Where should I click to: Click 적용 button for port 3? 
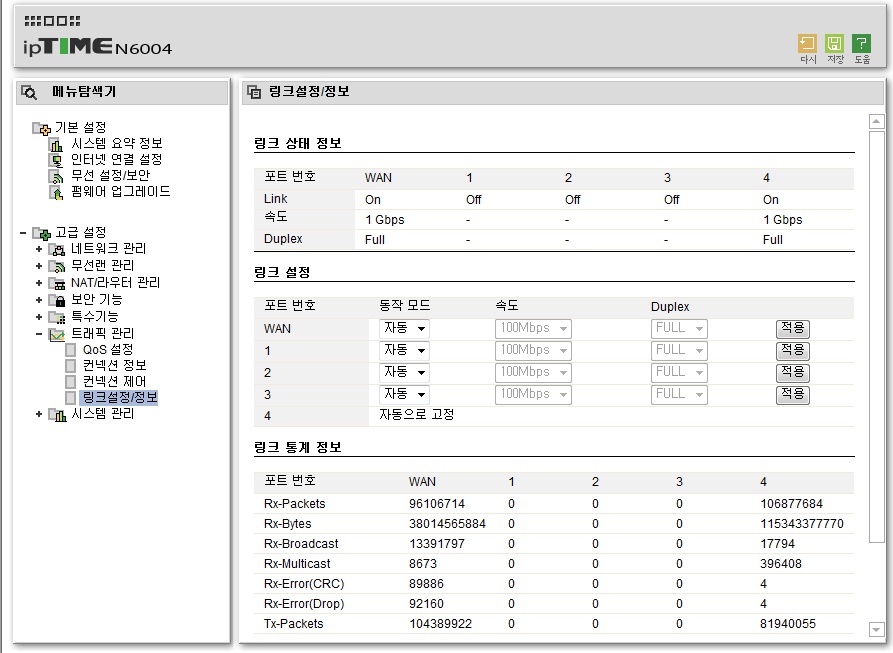coord(792,395)
